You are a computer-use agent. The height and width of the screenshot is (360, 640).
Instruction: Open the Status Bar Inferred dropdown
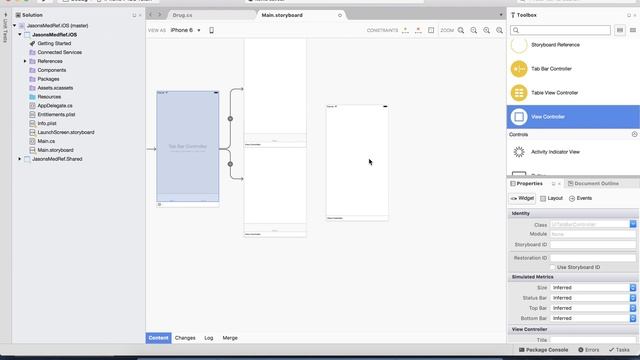633,298
